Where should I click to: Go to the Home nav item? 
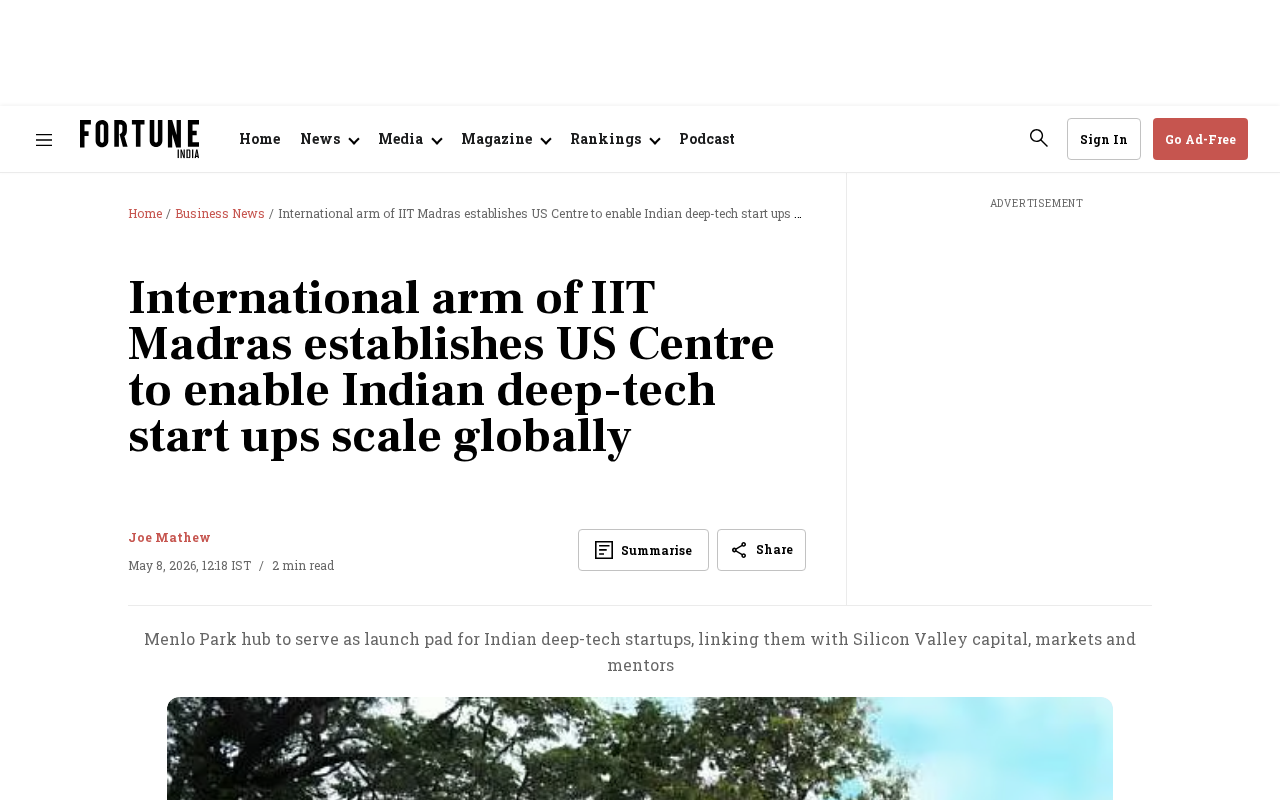260,139
